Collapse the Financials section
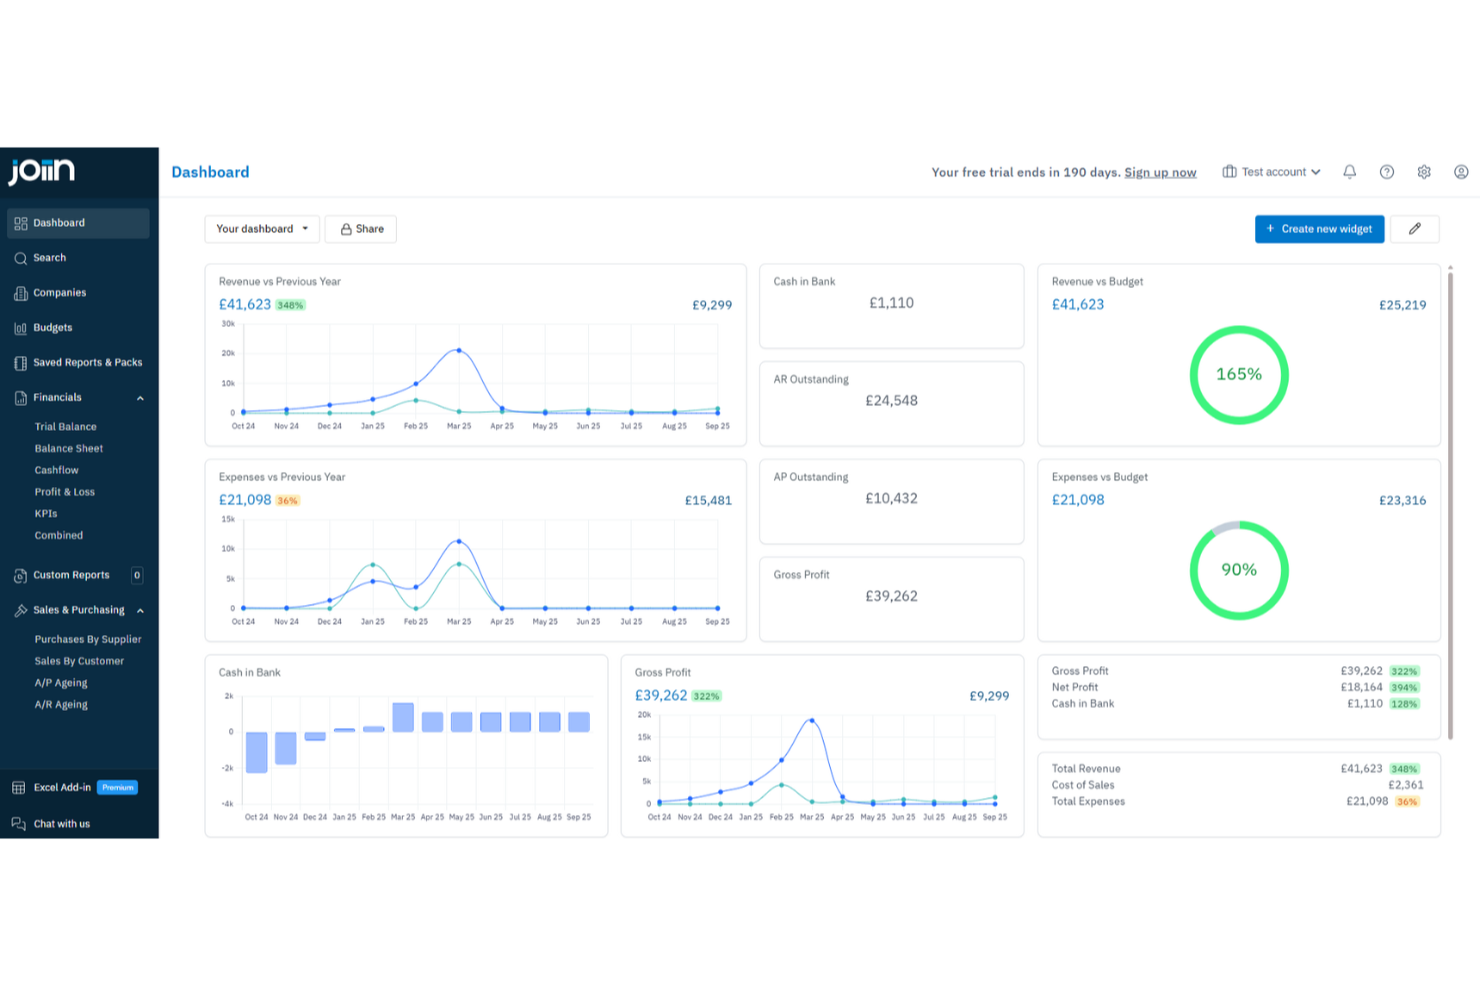This screenshot has width=1480, height=987. coord(140,397)
